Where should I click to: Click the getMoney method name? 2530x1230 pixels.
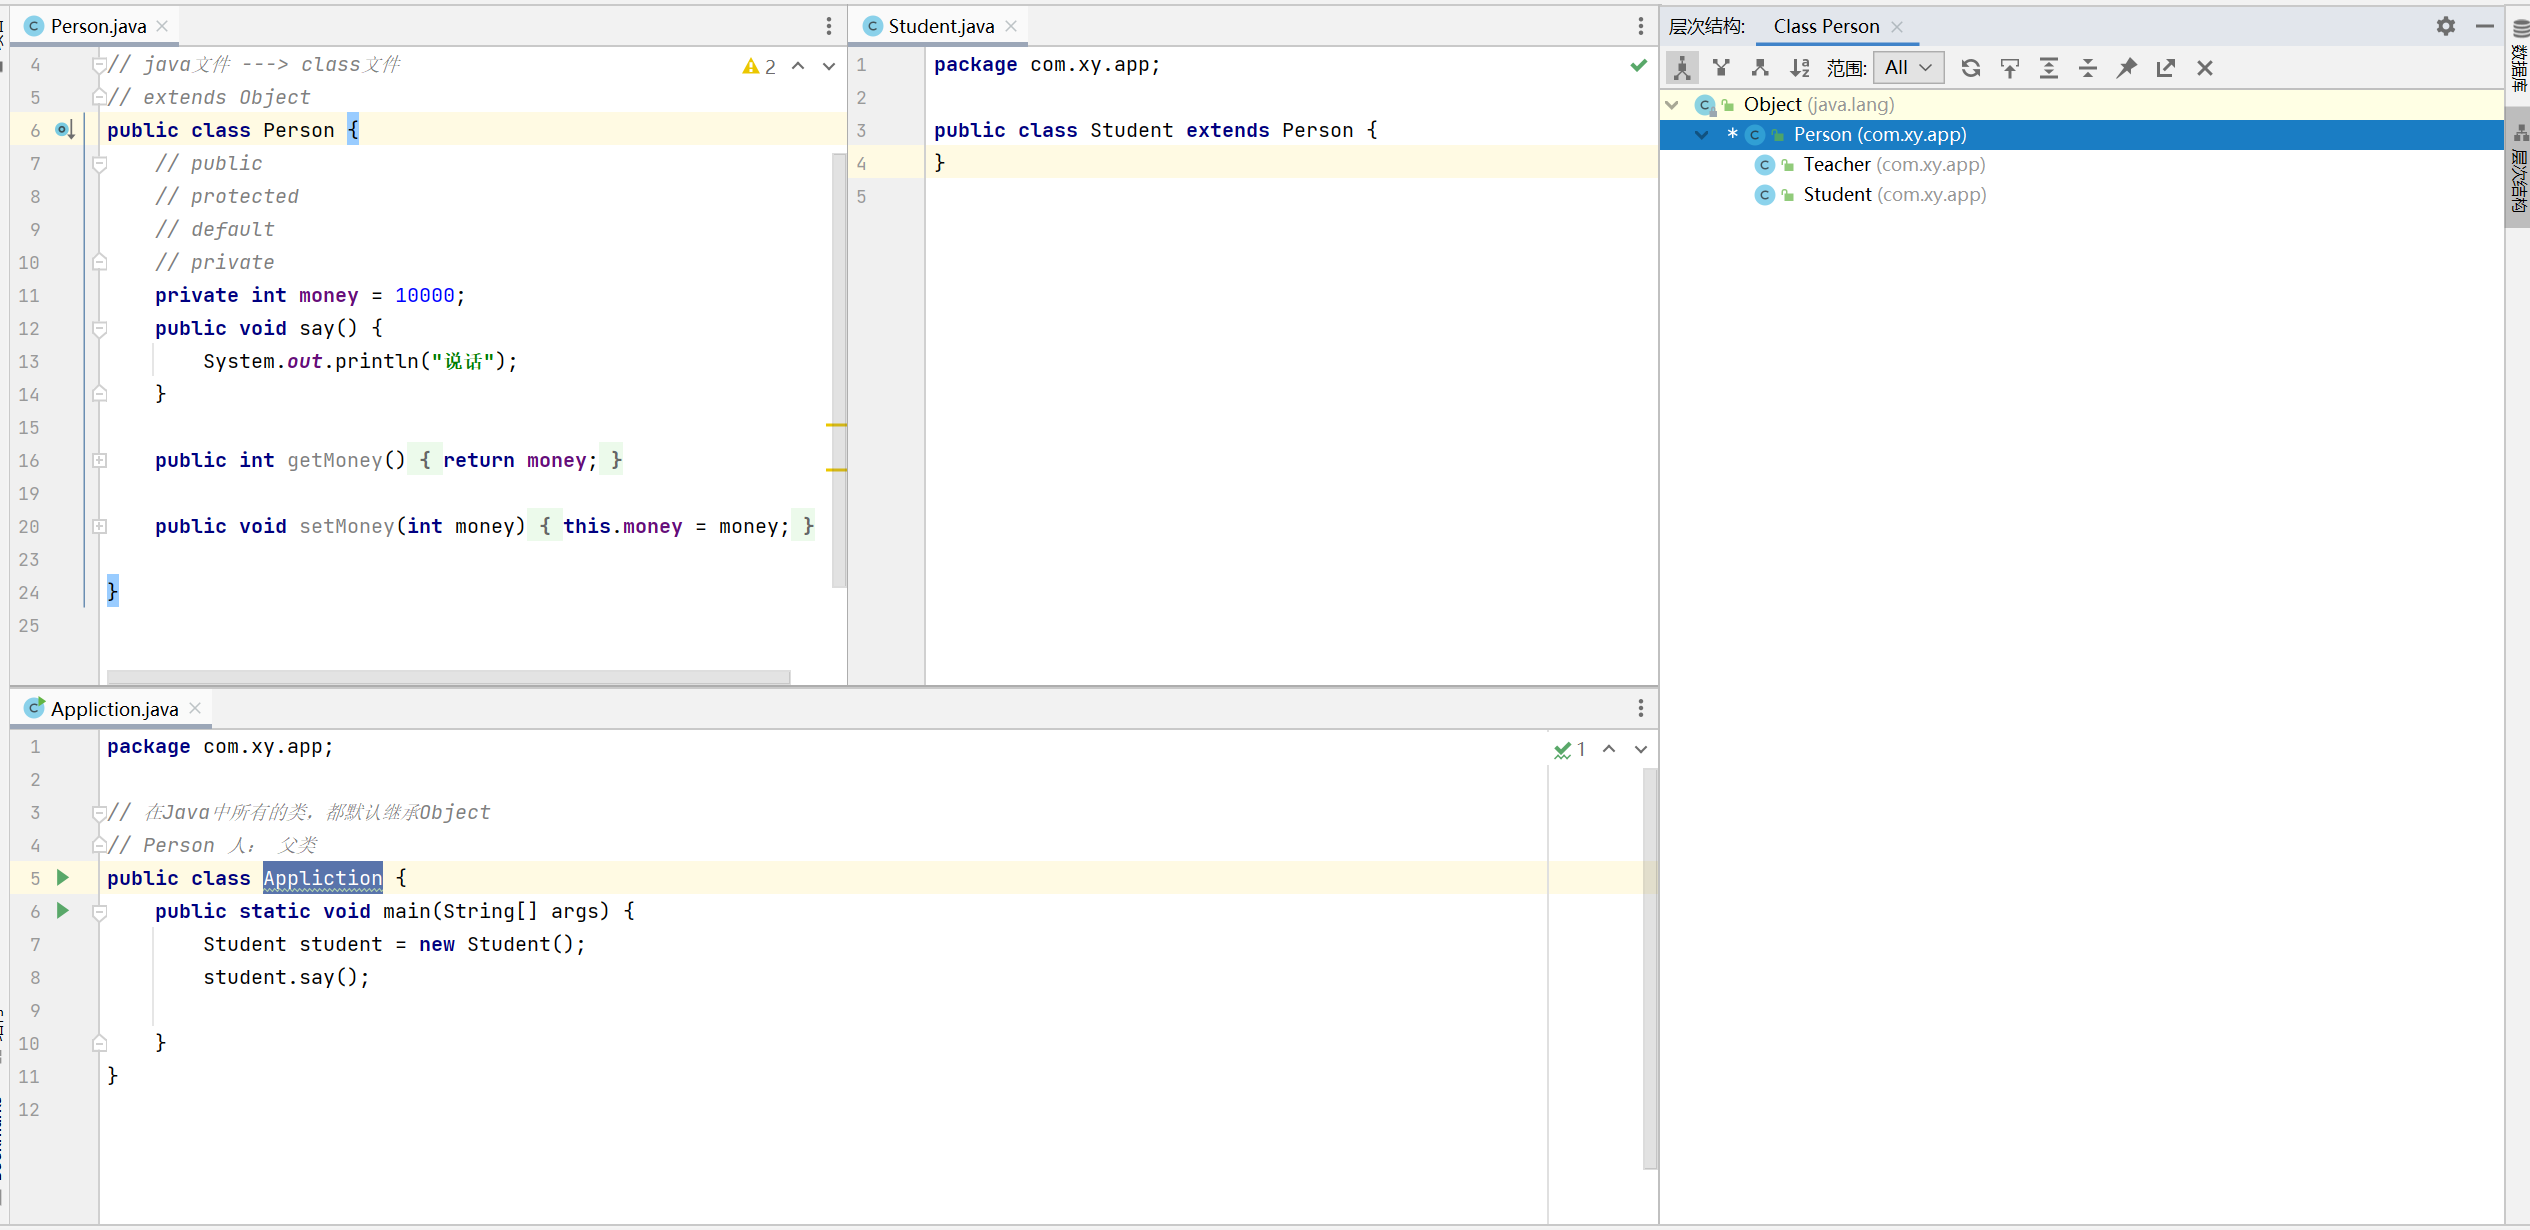pos(334,460)
